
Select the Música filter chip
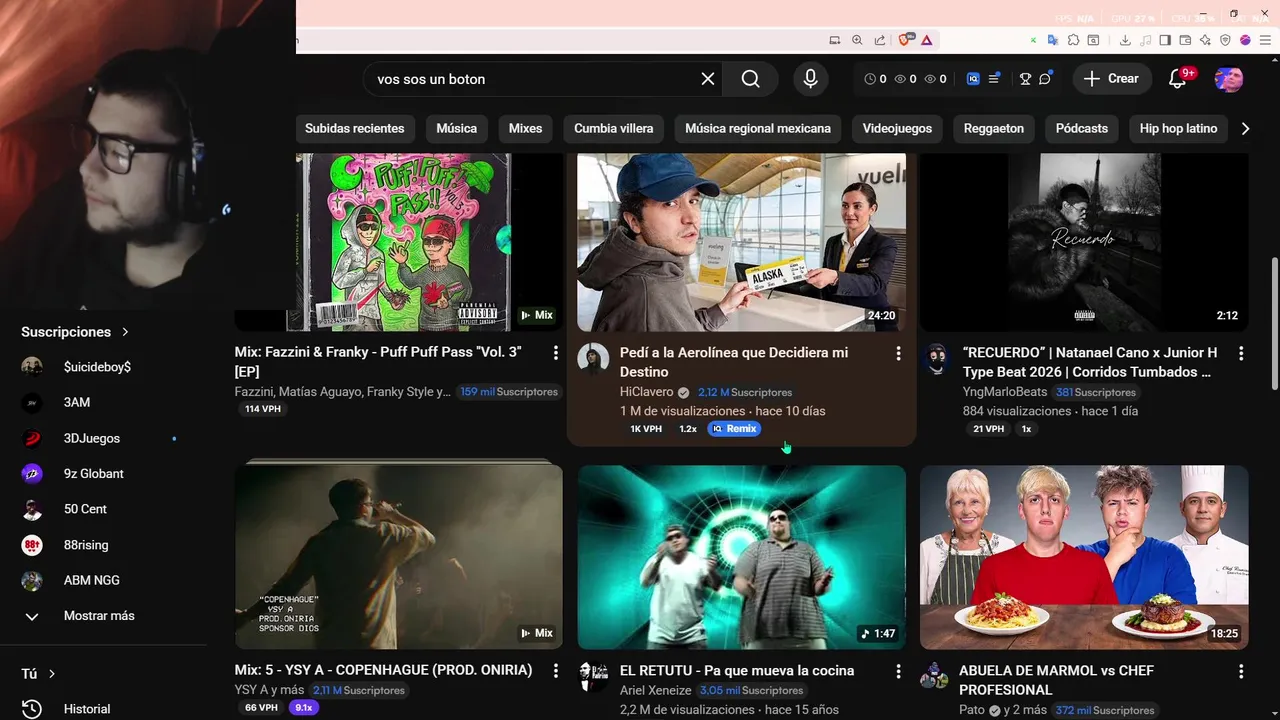(457, 128)
